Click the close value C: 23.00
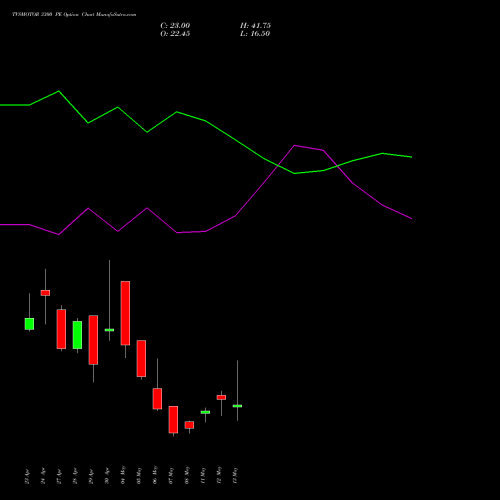This screenshot has width=500, height=500. point(175,26)
